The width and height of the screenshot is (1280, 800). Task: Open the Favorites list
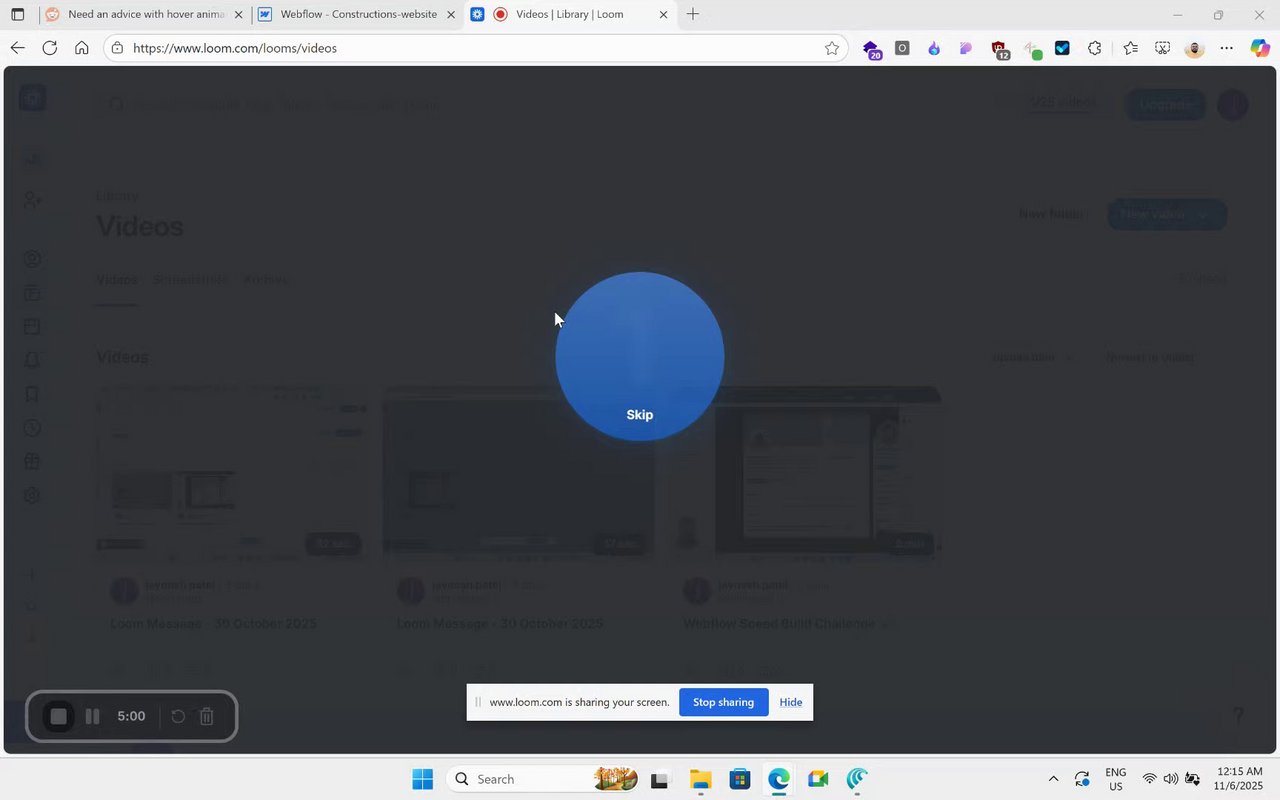pos(1130,48)
